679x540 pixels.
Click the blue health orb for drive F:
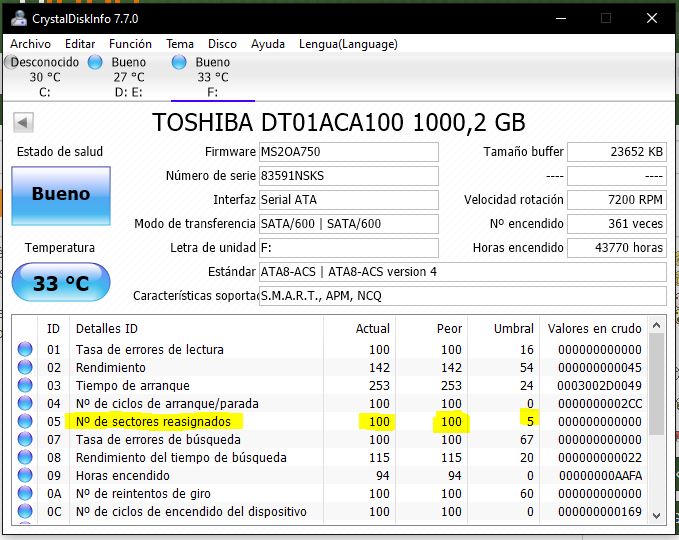tap(179, 62)
